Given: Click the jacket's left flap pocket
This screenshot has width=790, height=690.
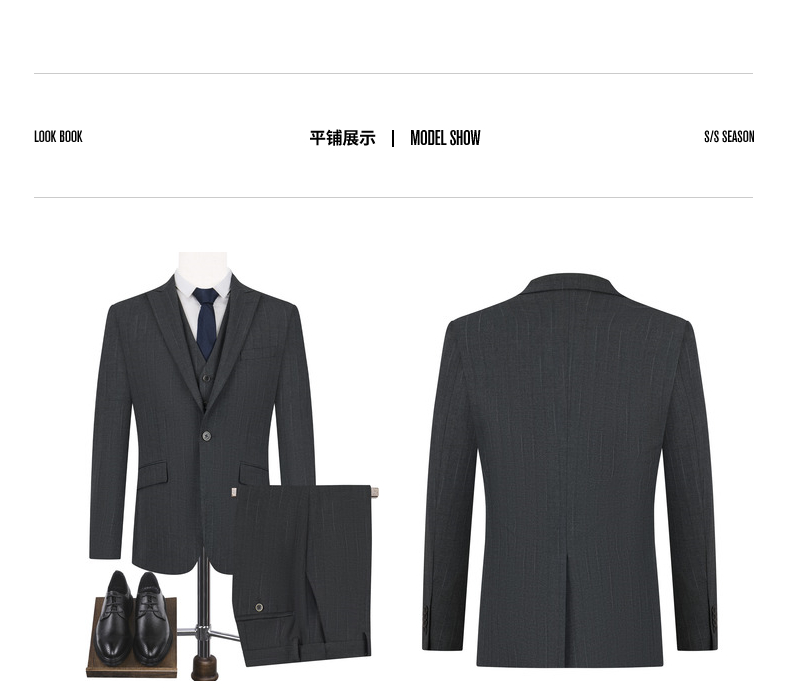Looking at the screenshot, I should click(x=152, y=475).
